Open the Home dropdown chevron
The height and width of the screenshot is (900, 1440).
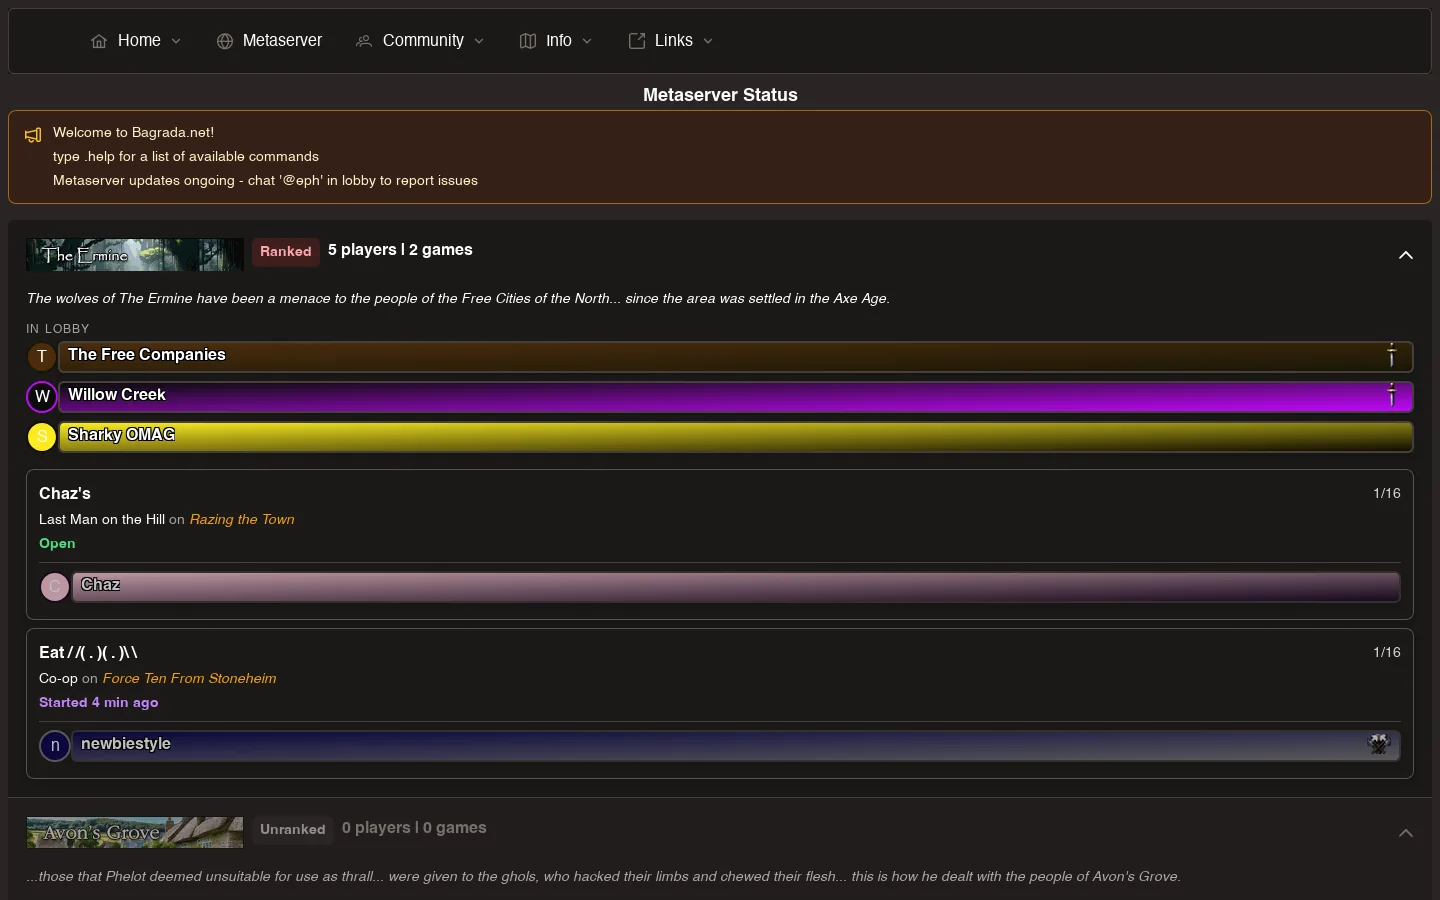tap(176, 41)
